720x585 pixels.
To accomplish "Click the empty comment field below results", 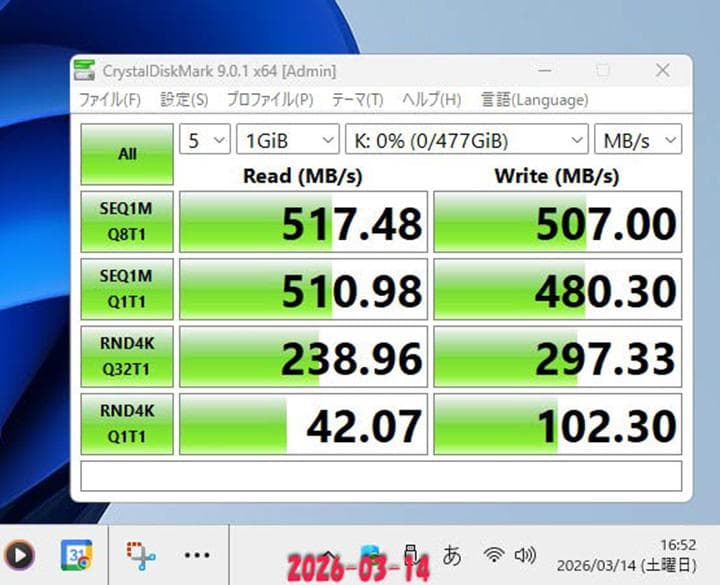I will coord(381,476).
